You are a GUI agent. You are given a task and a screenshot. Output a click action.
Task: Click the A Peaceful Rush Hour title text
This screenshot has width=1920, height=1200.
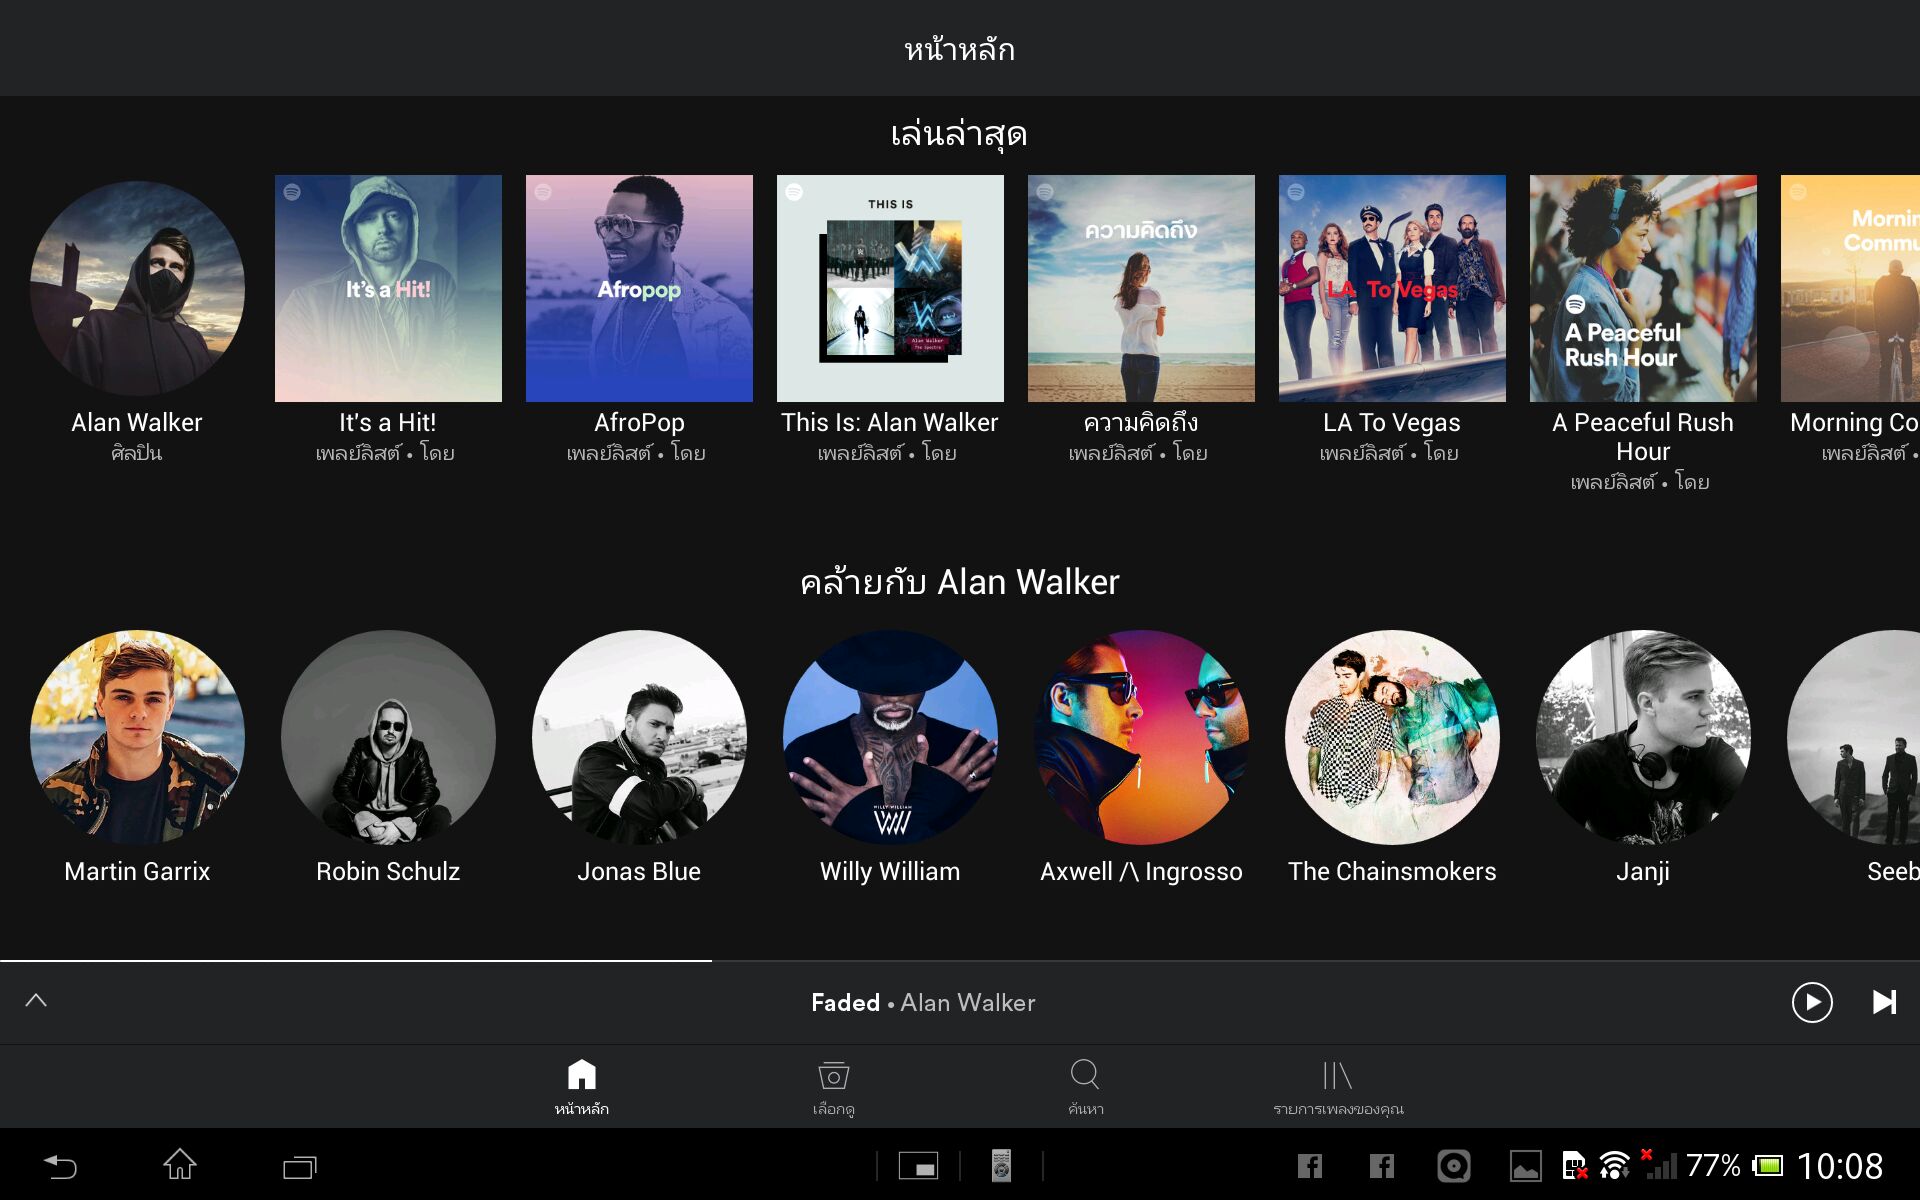pos(1643,437)
